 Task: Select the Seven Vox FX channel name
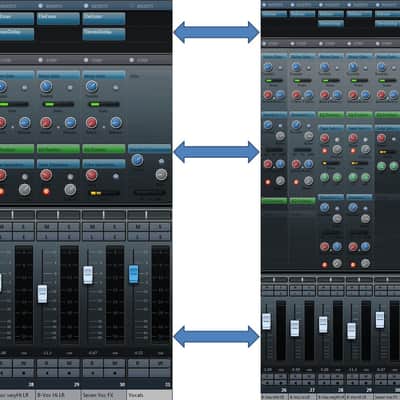coord(103,395)
